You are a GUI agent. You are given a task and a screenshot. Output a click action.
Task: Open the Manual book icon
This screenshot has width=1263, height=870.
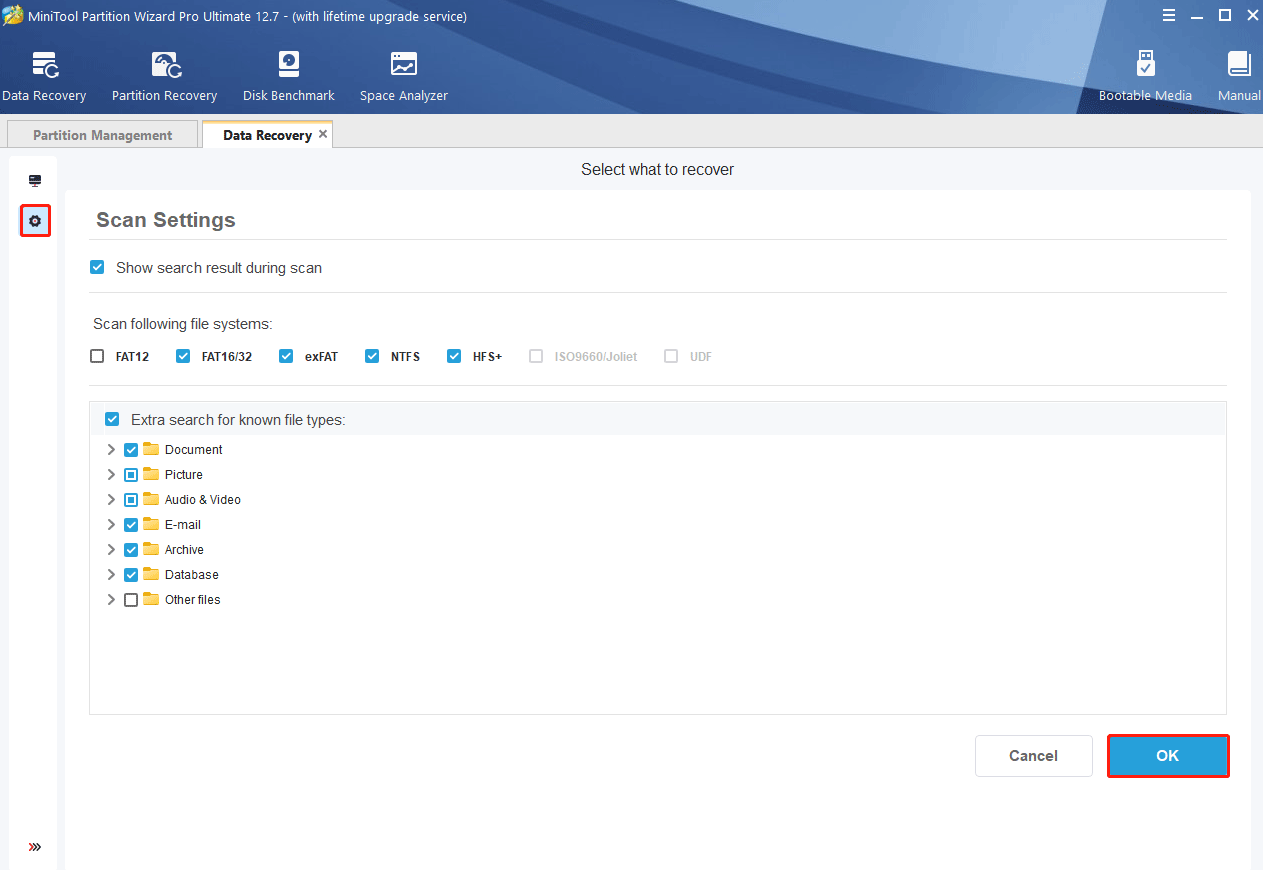[x=1239, y=65]
